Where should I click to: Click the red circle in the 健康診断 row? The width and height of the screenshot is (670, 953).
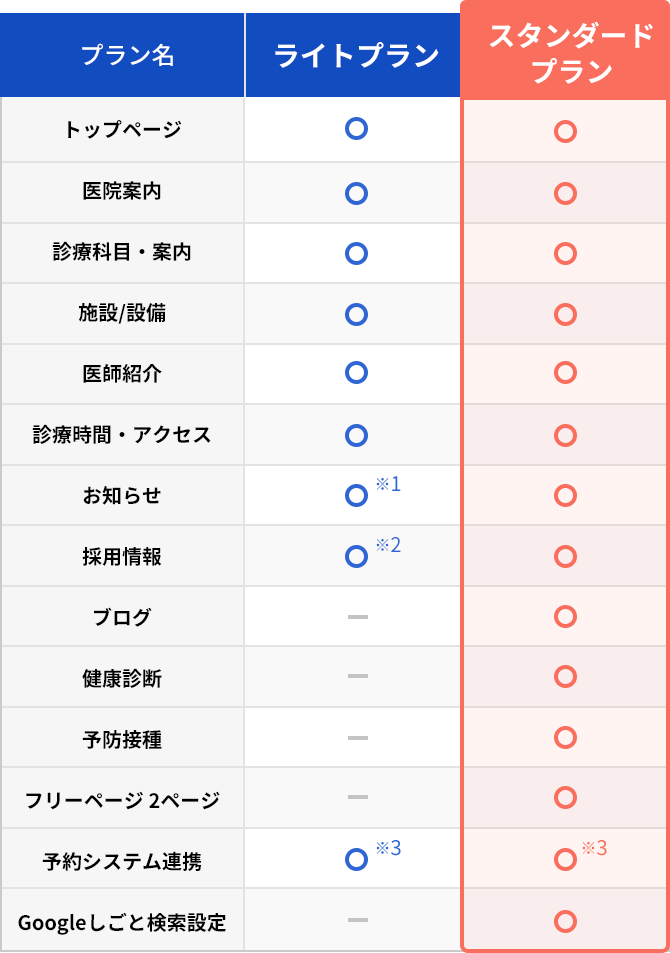[565, 676]
